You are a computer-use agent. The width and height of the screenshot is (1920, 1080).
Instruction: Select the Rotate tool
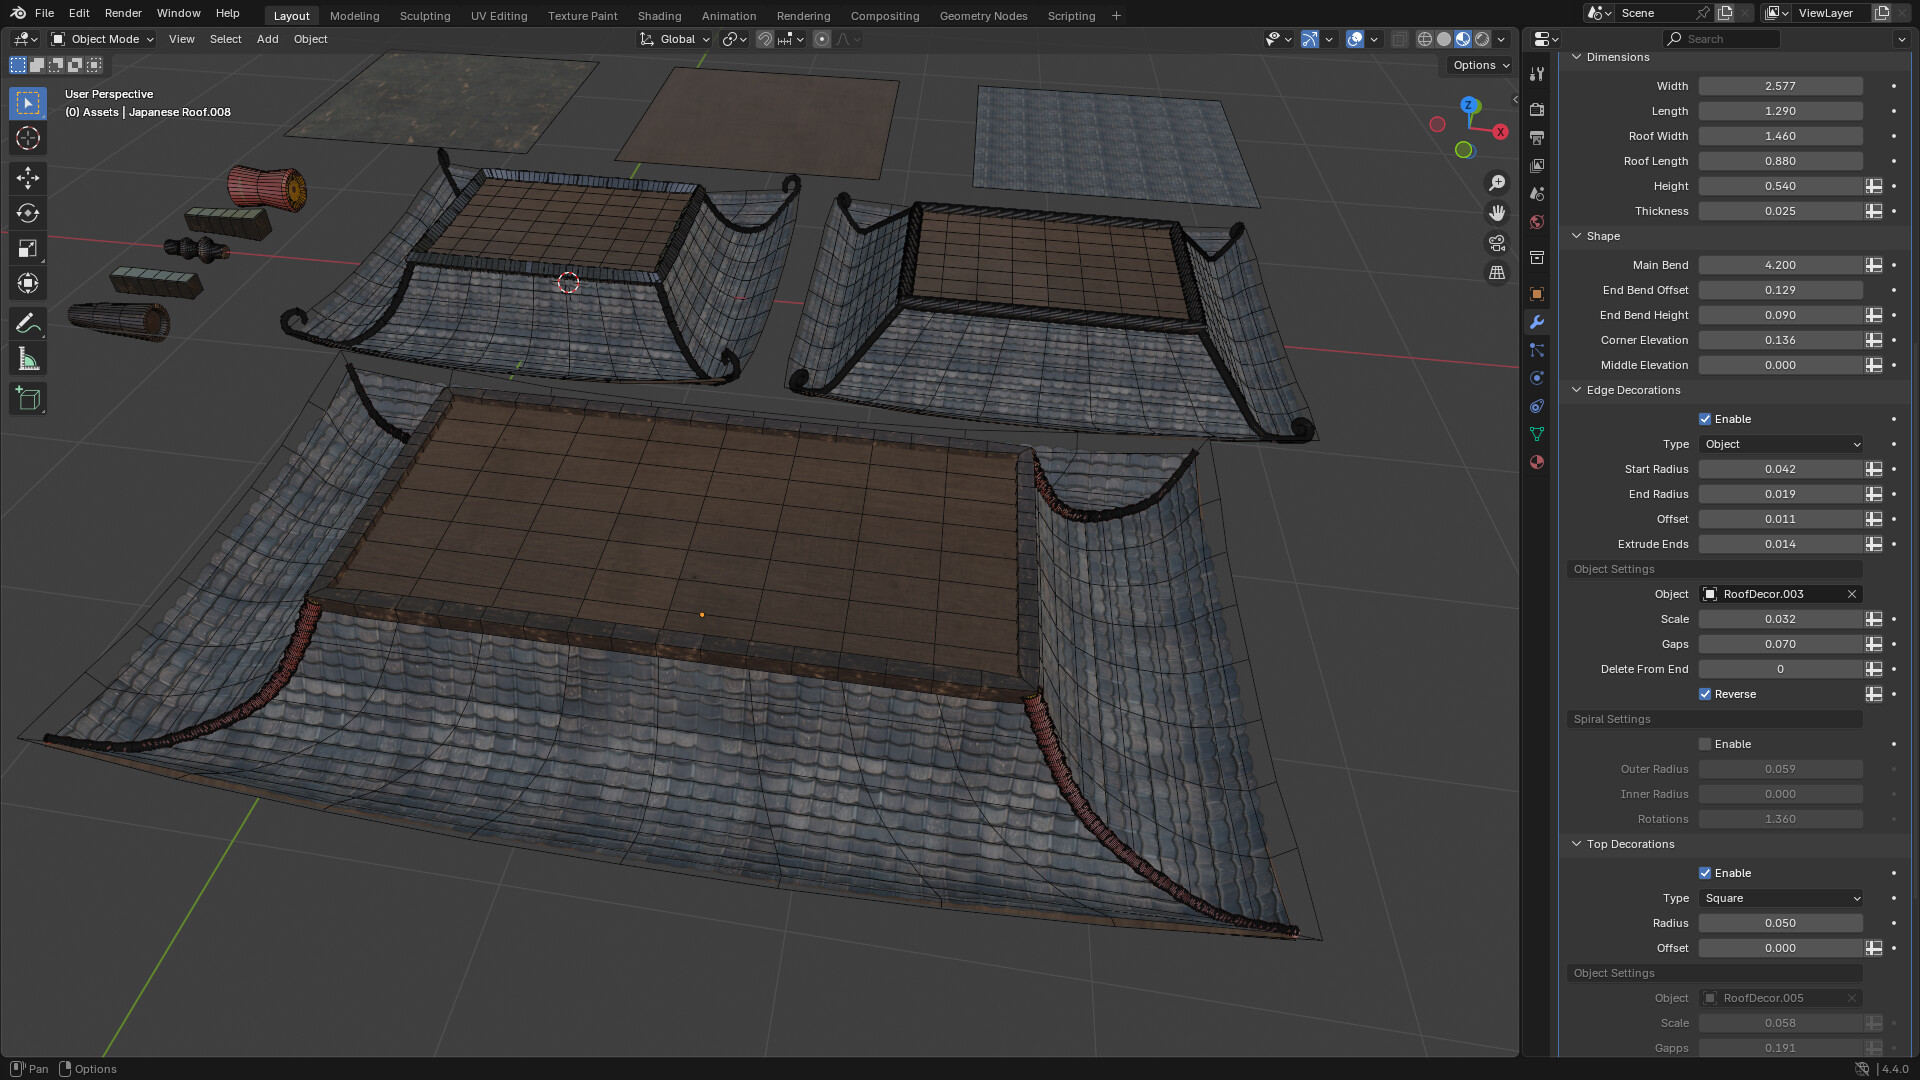(27, 213)
